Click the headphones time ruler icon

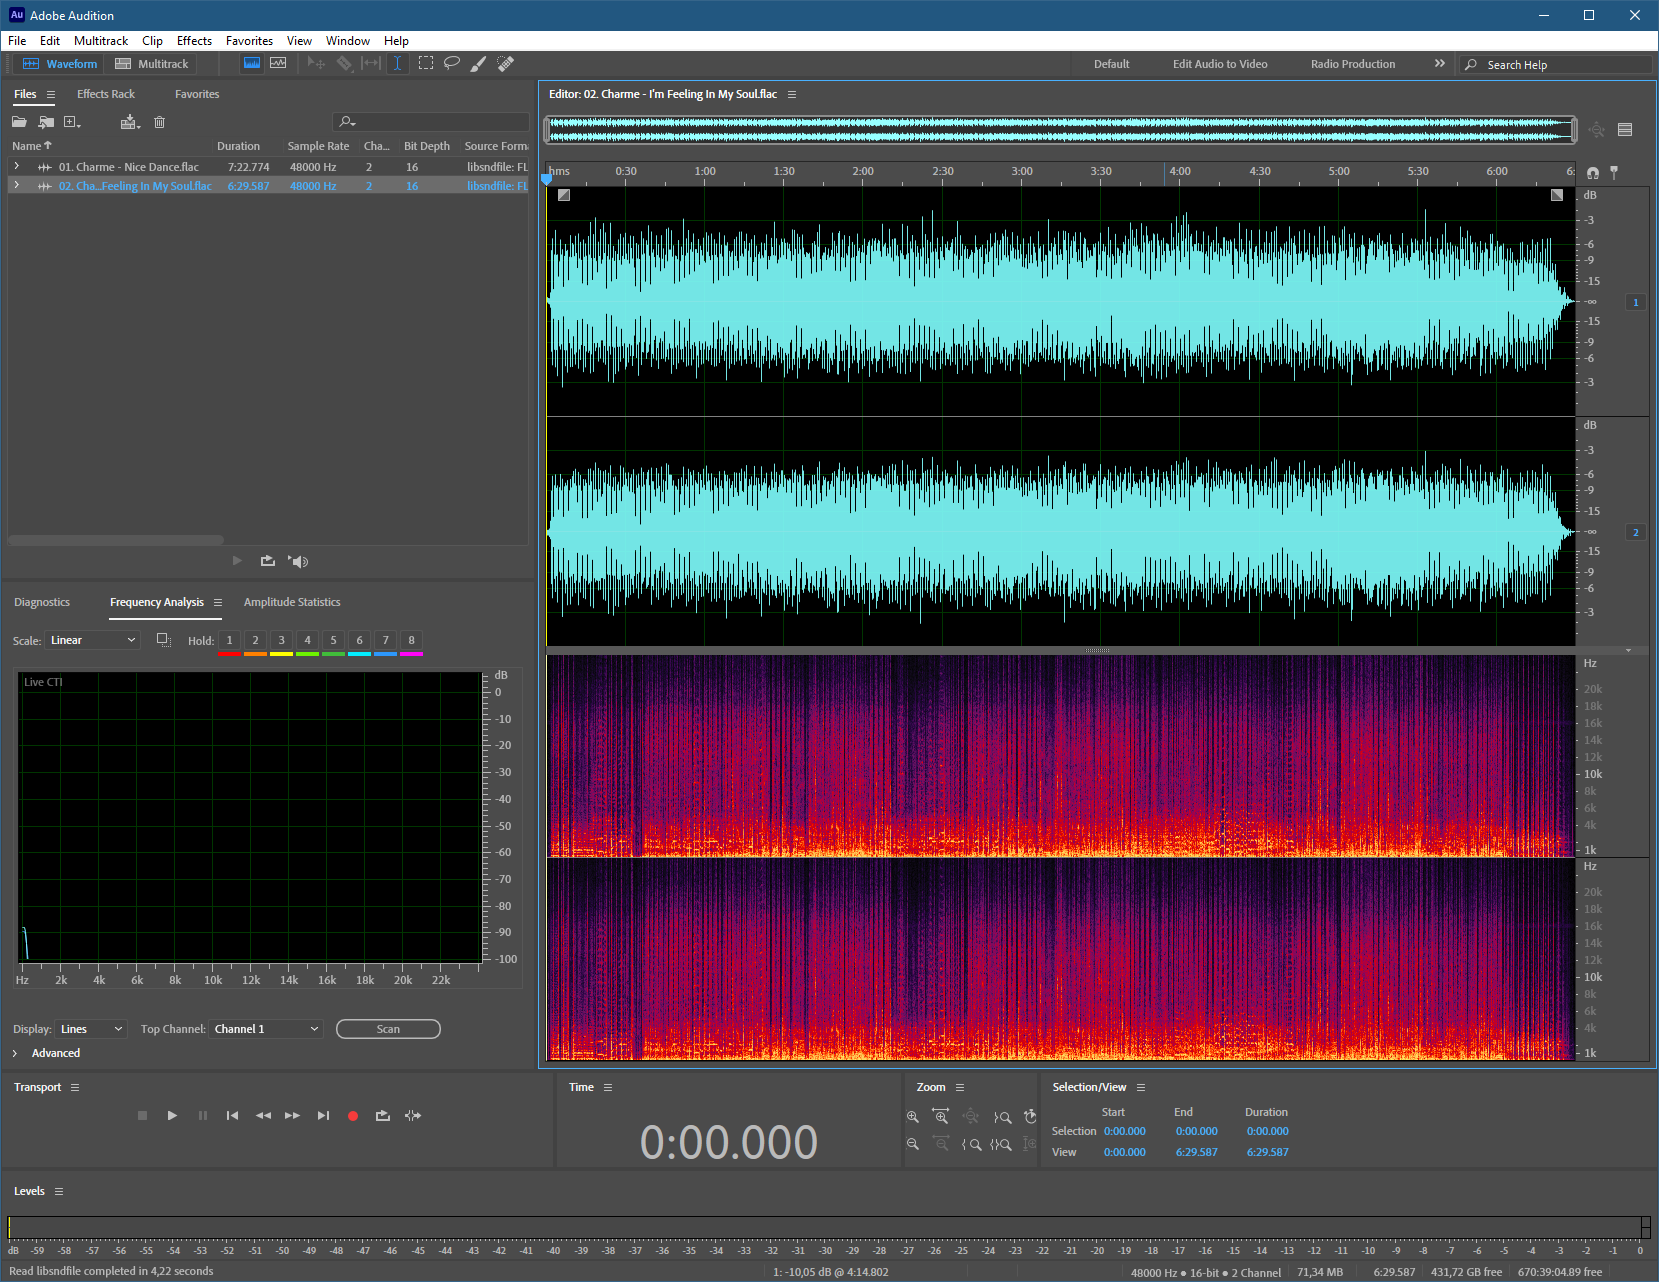tap(1593, 172)
